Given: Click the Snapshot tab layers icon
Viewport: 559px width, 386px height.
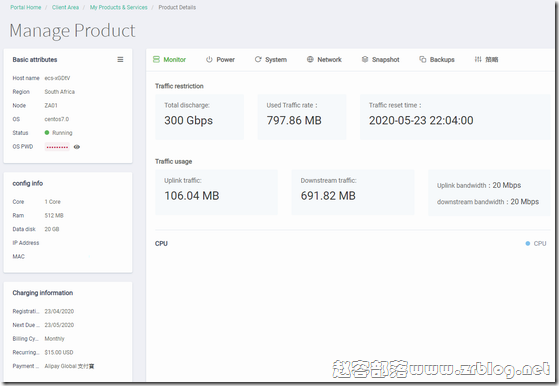Looking at the screenshot, I should [365, 60].
